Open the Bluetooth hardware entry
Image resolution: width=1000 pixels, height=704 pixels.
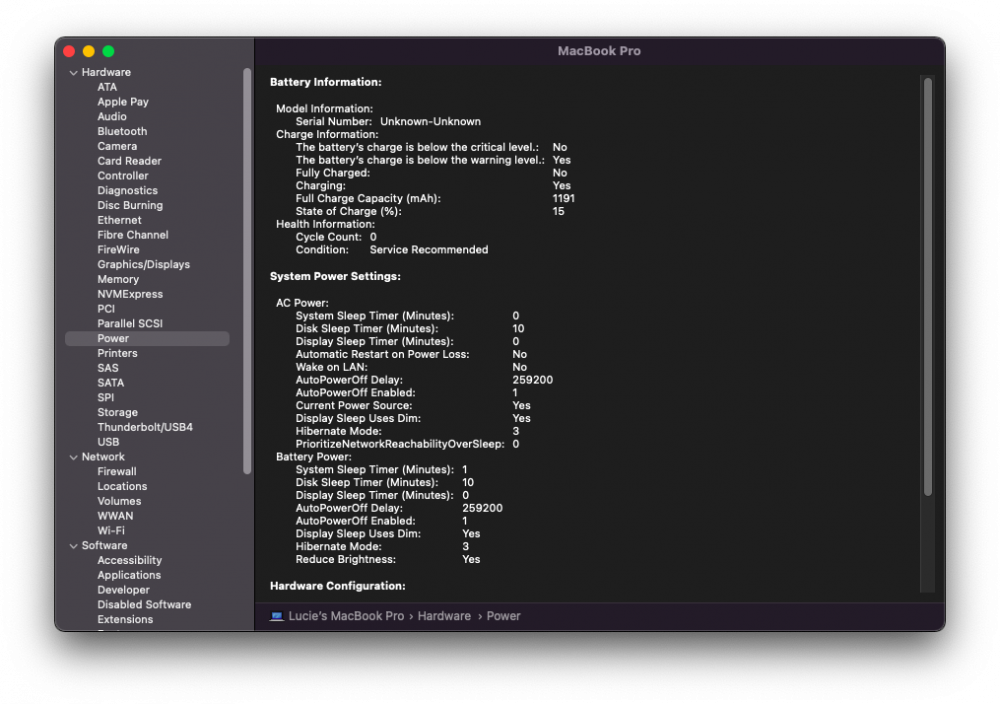tap(122, 131)
